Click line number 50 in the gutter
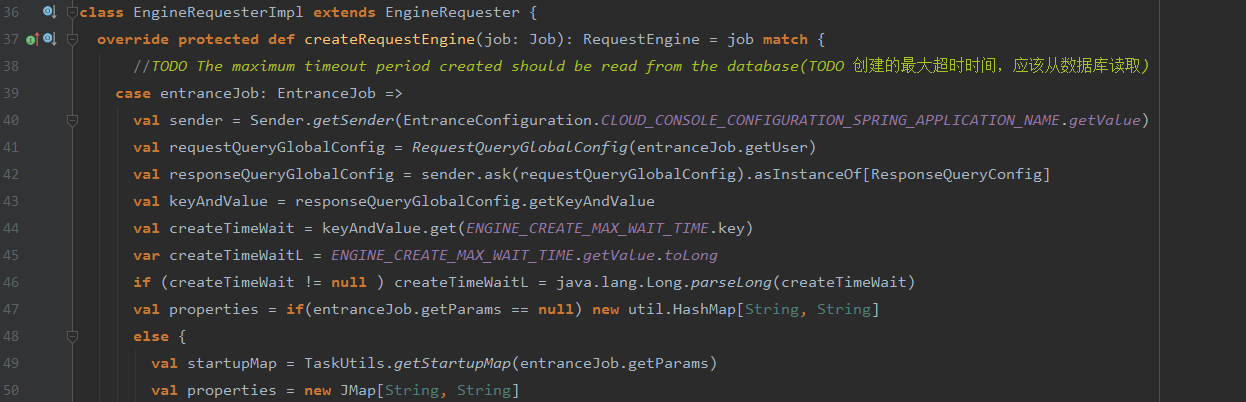 [x=11, y=390]
